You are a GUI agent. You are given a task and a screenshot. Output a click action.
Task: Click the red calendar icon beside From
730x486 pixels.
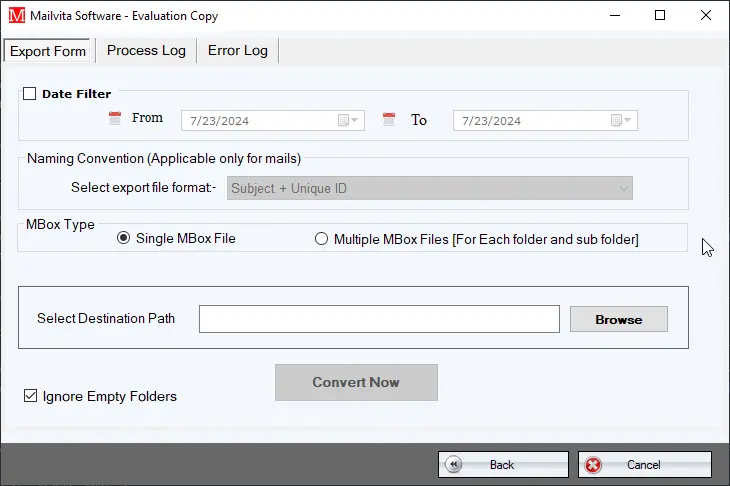(115, 118)
